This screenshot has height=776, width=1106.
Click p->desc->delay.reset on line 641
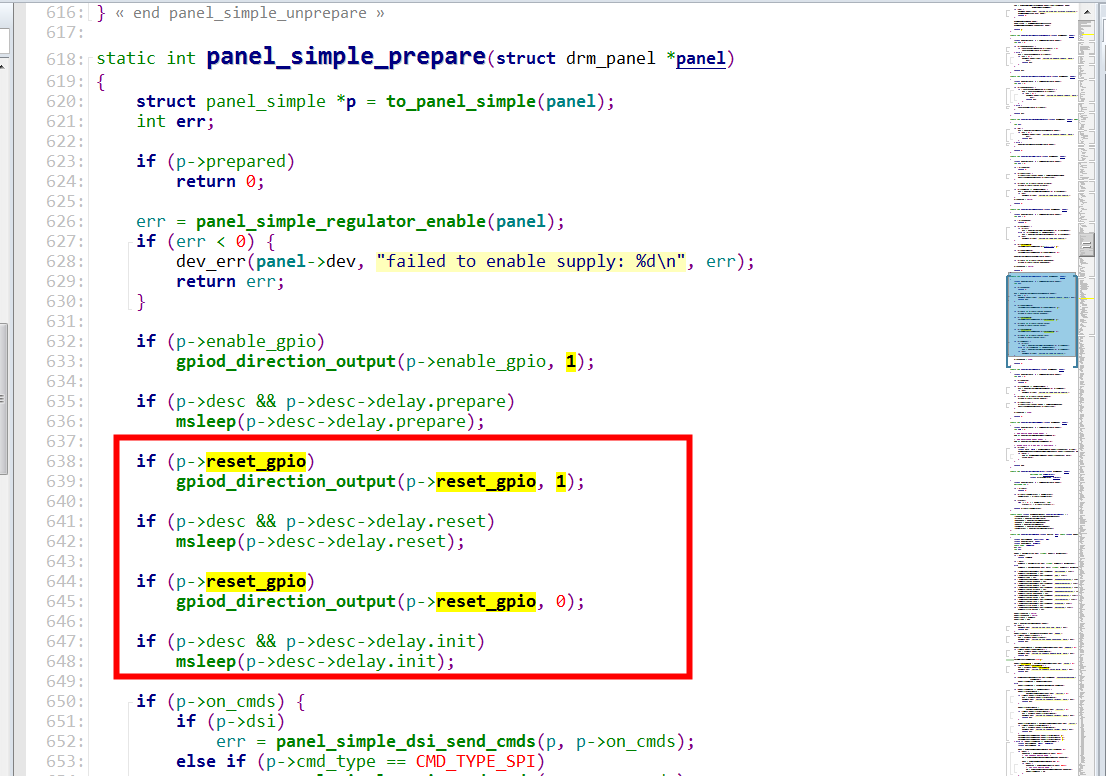point(386,521)
